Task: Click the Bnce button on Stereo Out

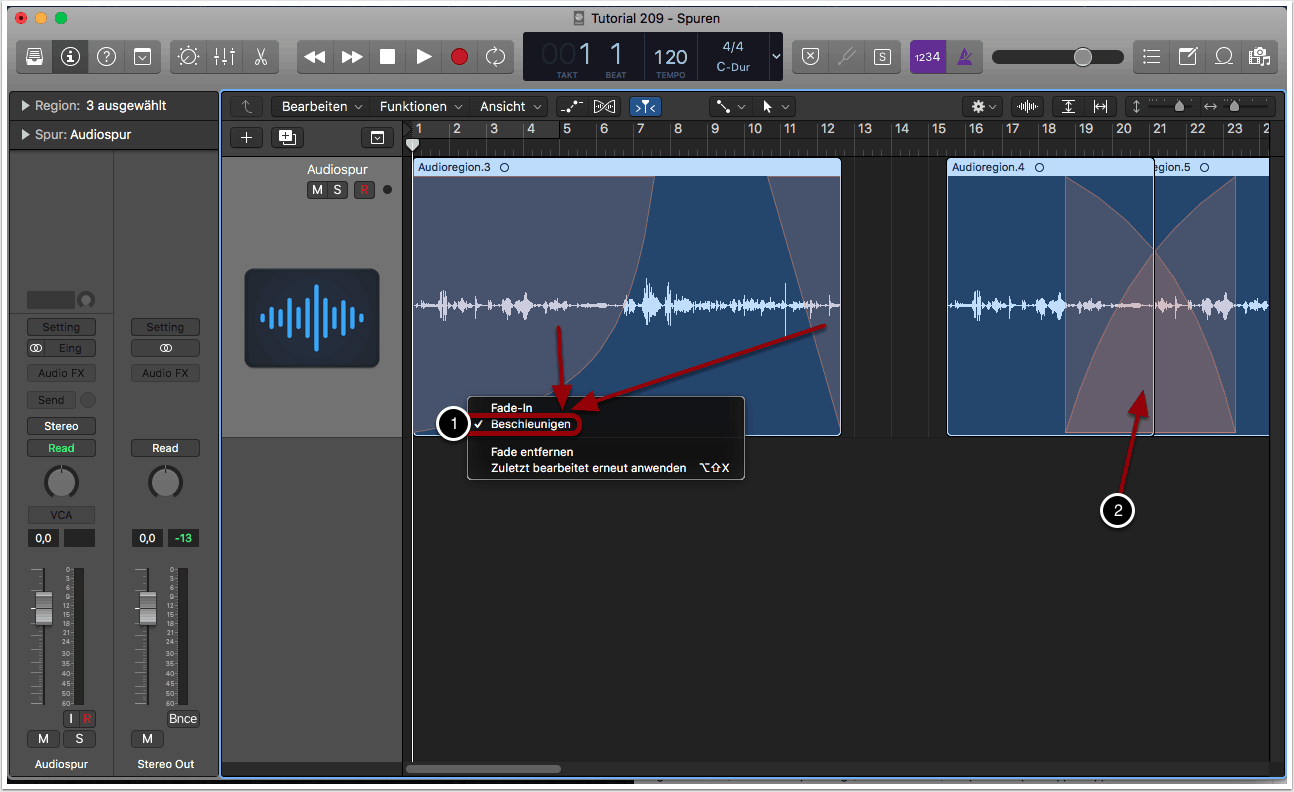Action: pos(183,718)
